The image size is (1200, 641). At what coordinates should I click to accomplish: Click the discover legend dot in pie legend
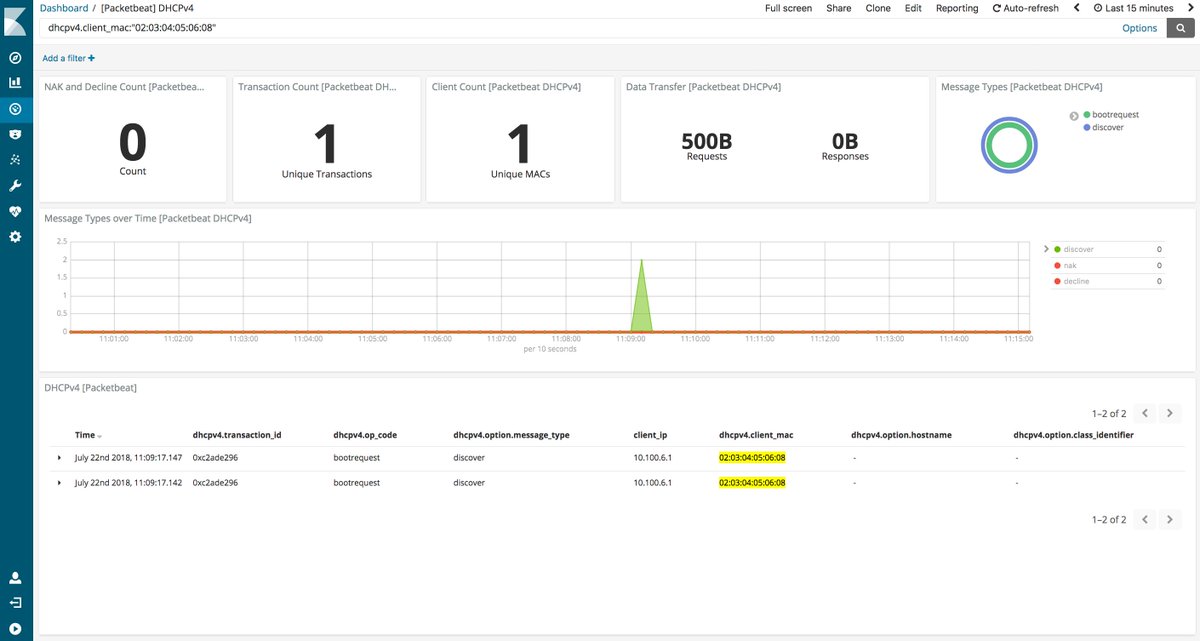coord(1087,128)
